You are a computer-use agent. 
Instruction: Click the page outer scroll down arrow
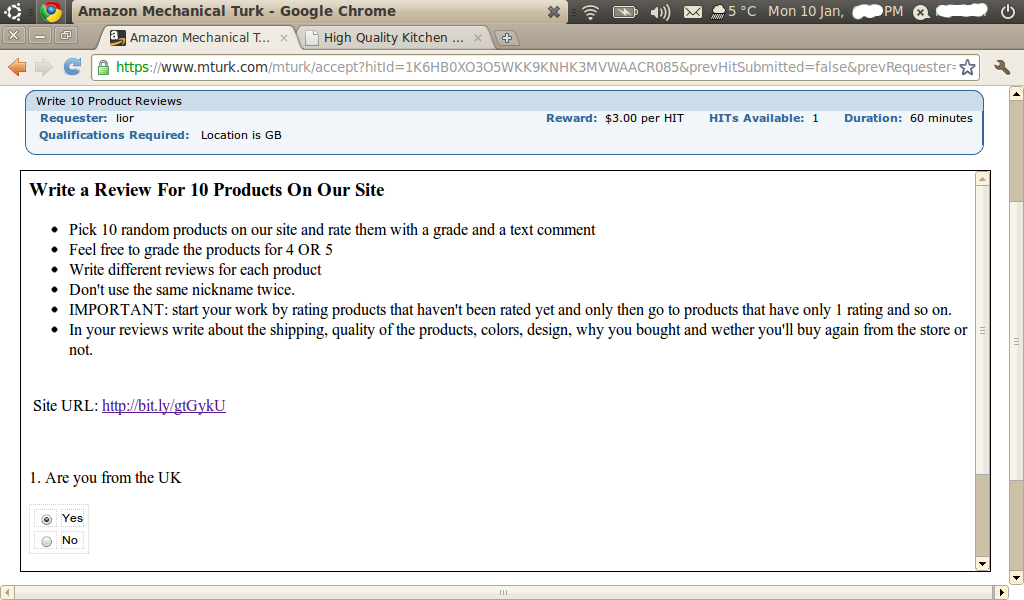(x=1016, y=577)
